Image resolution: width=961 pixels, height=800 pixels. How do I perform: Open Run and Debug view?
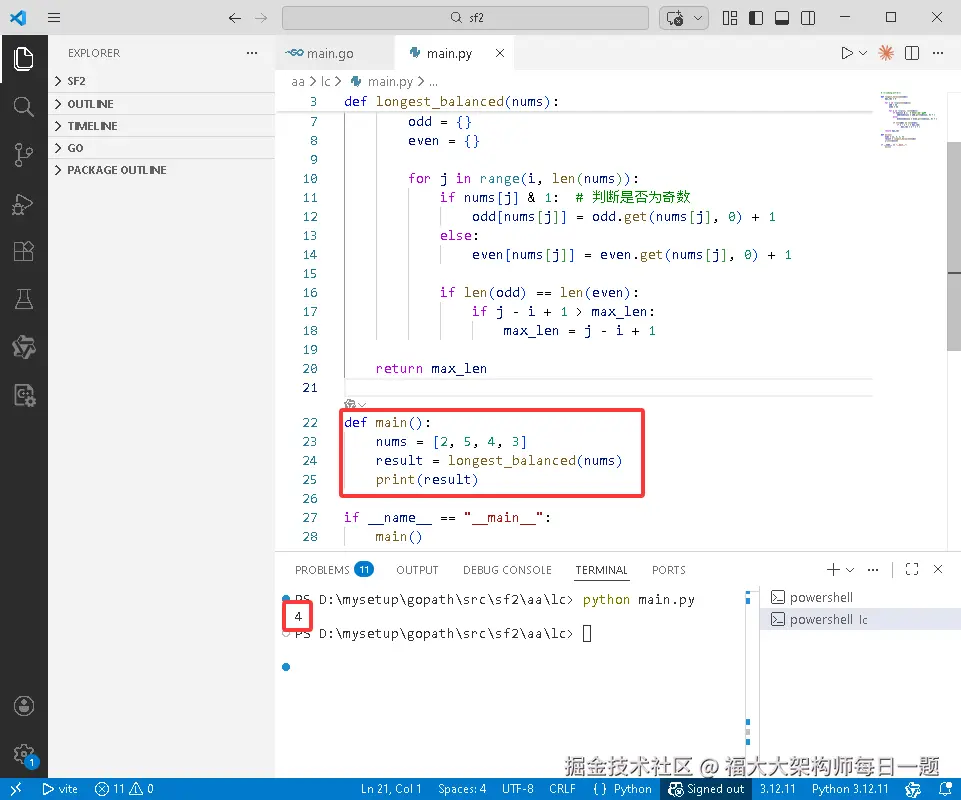23,204
